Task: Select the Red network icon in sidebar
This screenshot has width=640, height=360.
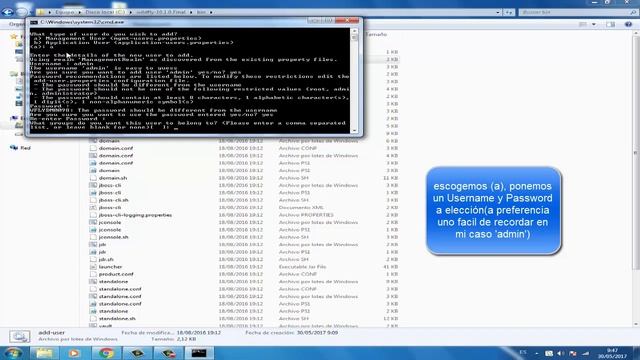Action: (14, 148)
